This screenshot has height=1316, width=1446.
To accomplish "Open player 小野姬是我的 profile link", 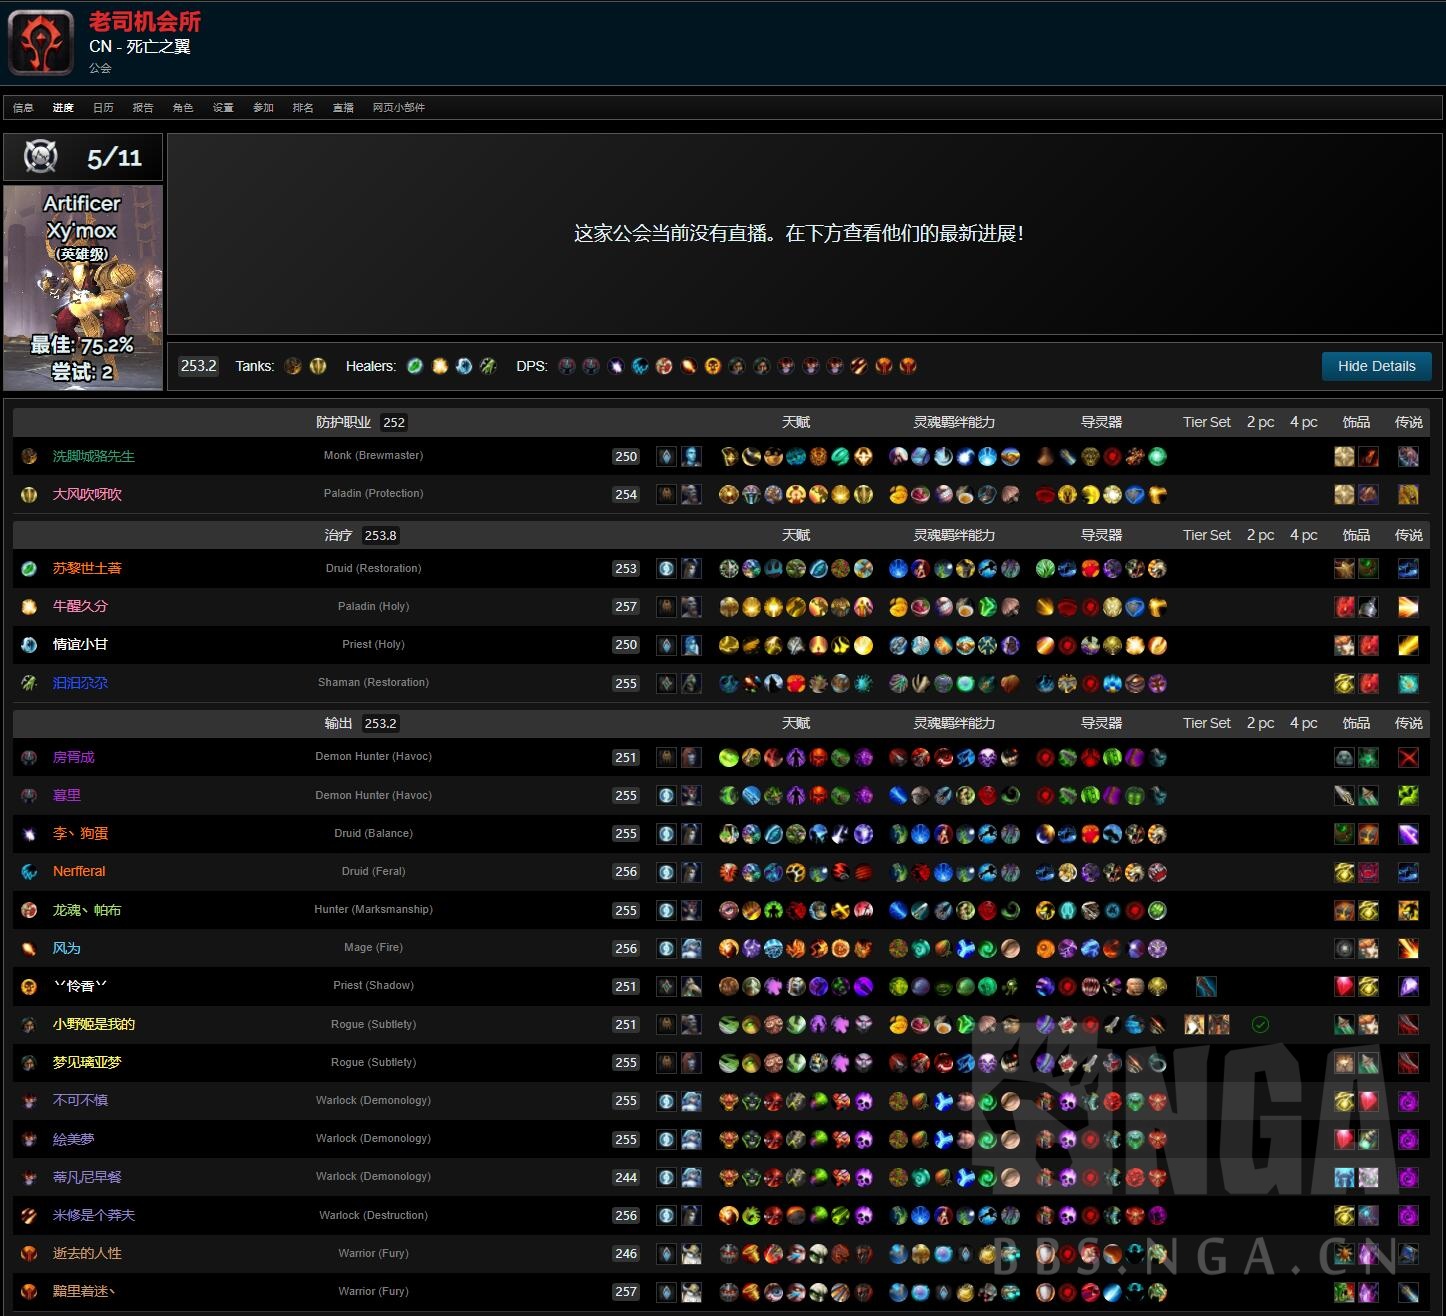I will 94,1024.
